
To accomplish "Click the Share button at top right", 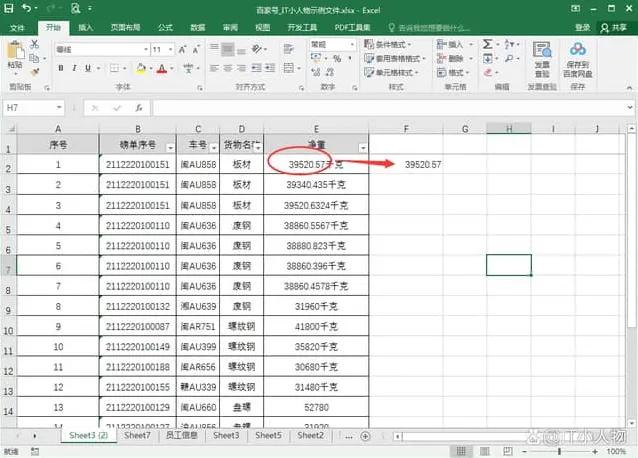I will pyautogui.click(x=614, y=28).
